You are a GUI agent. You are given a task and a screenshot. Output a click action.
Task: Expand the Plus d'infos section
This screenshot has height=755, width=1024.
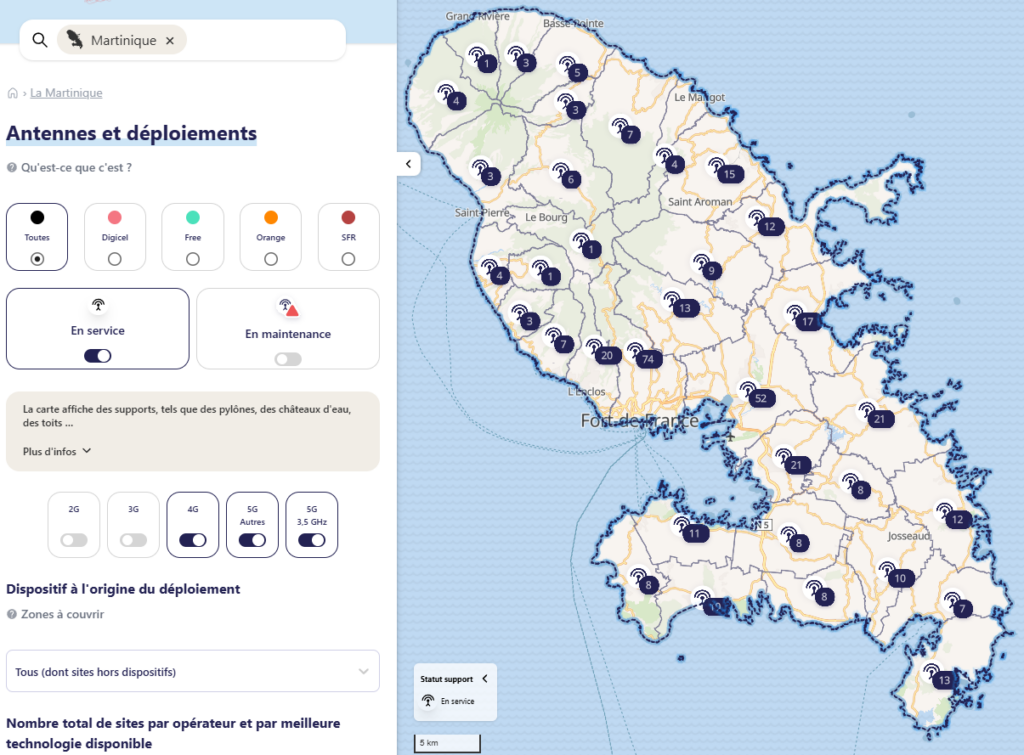(57, 451)
